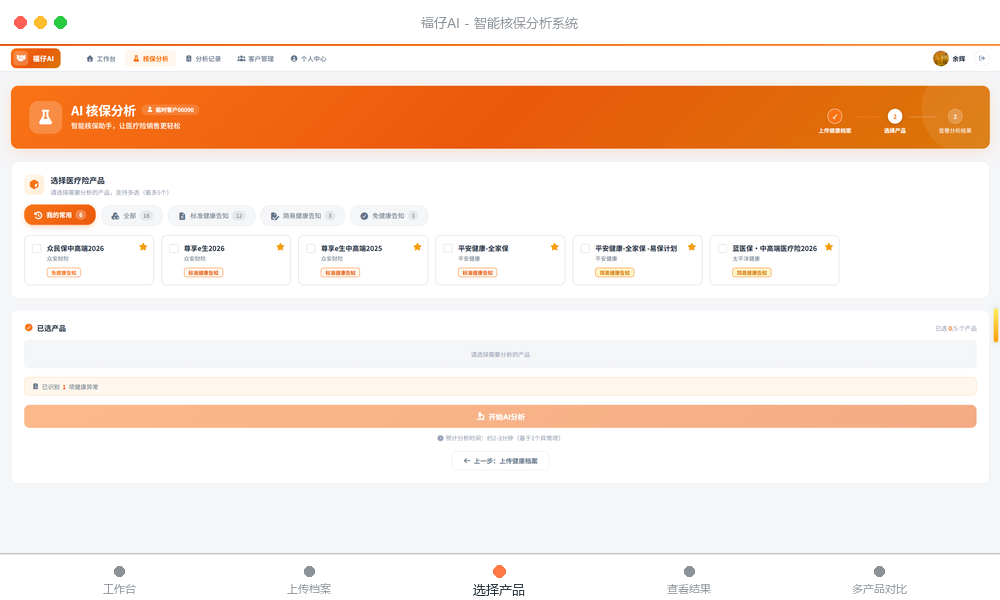Click the orange scrollbar thumb on right edge
The image size is (1000, 600).
click(996, 326)
